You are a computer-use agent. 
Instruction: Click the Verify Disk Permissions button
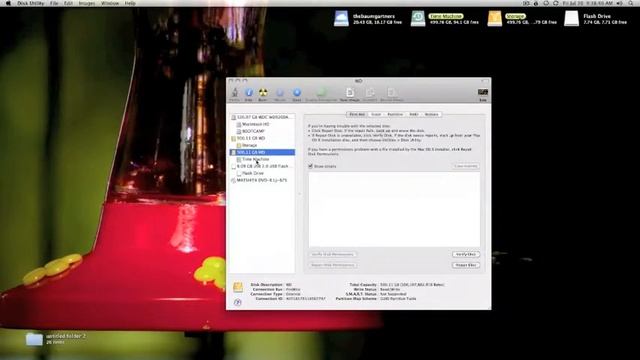click(x=333, y=254)
